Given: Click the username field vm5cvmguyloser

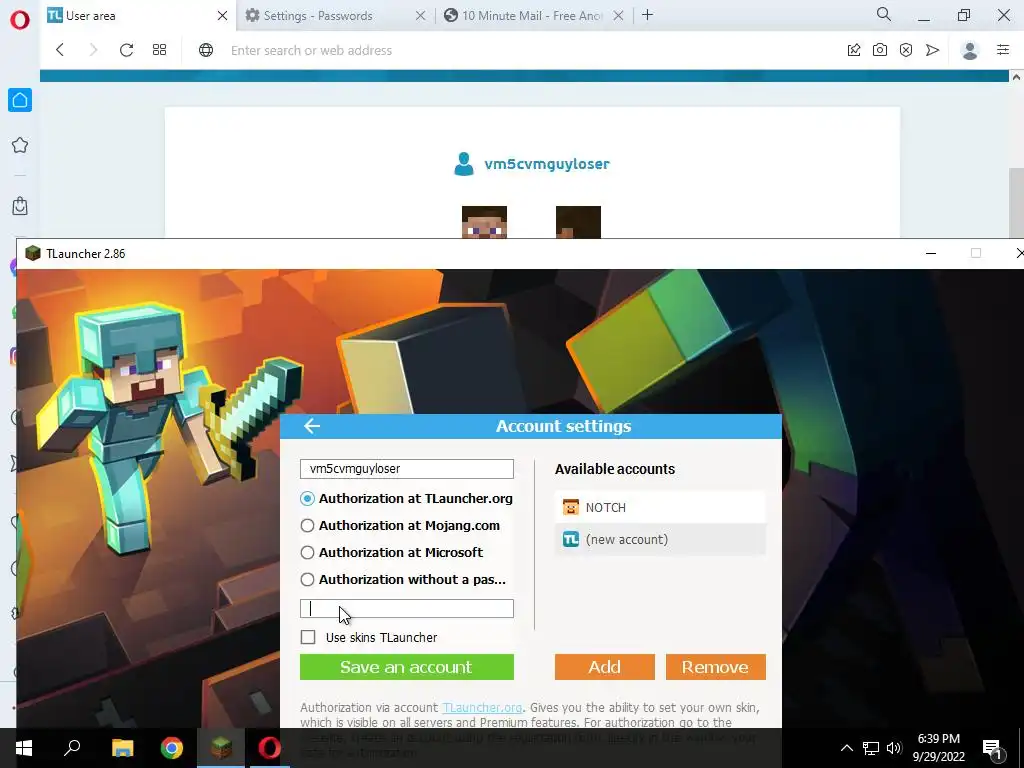Looking at the screenshot, I should [x=407, y=469].
